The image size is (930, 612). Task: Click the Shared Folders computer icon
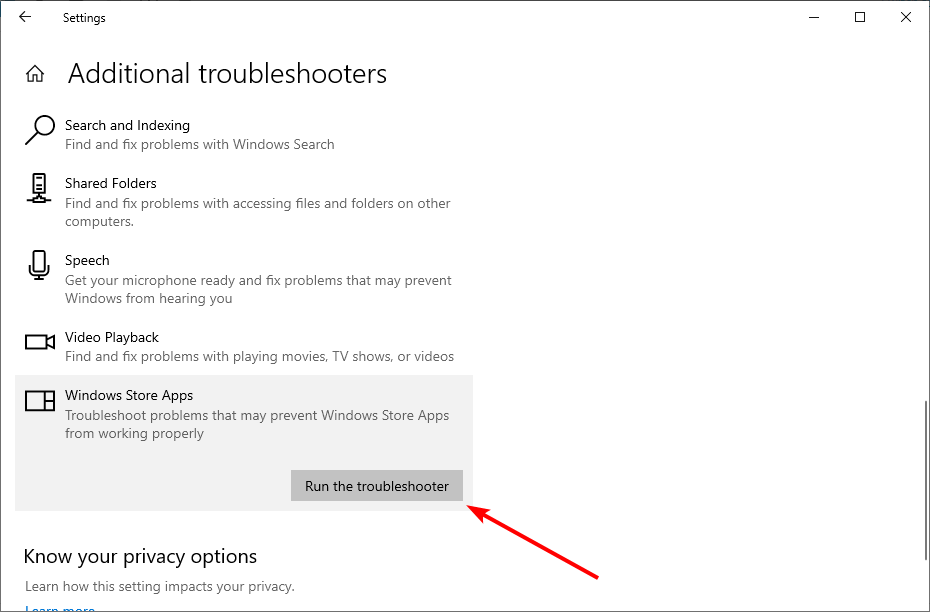(x=39, y=188)
